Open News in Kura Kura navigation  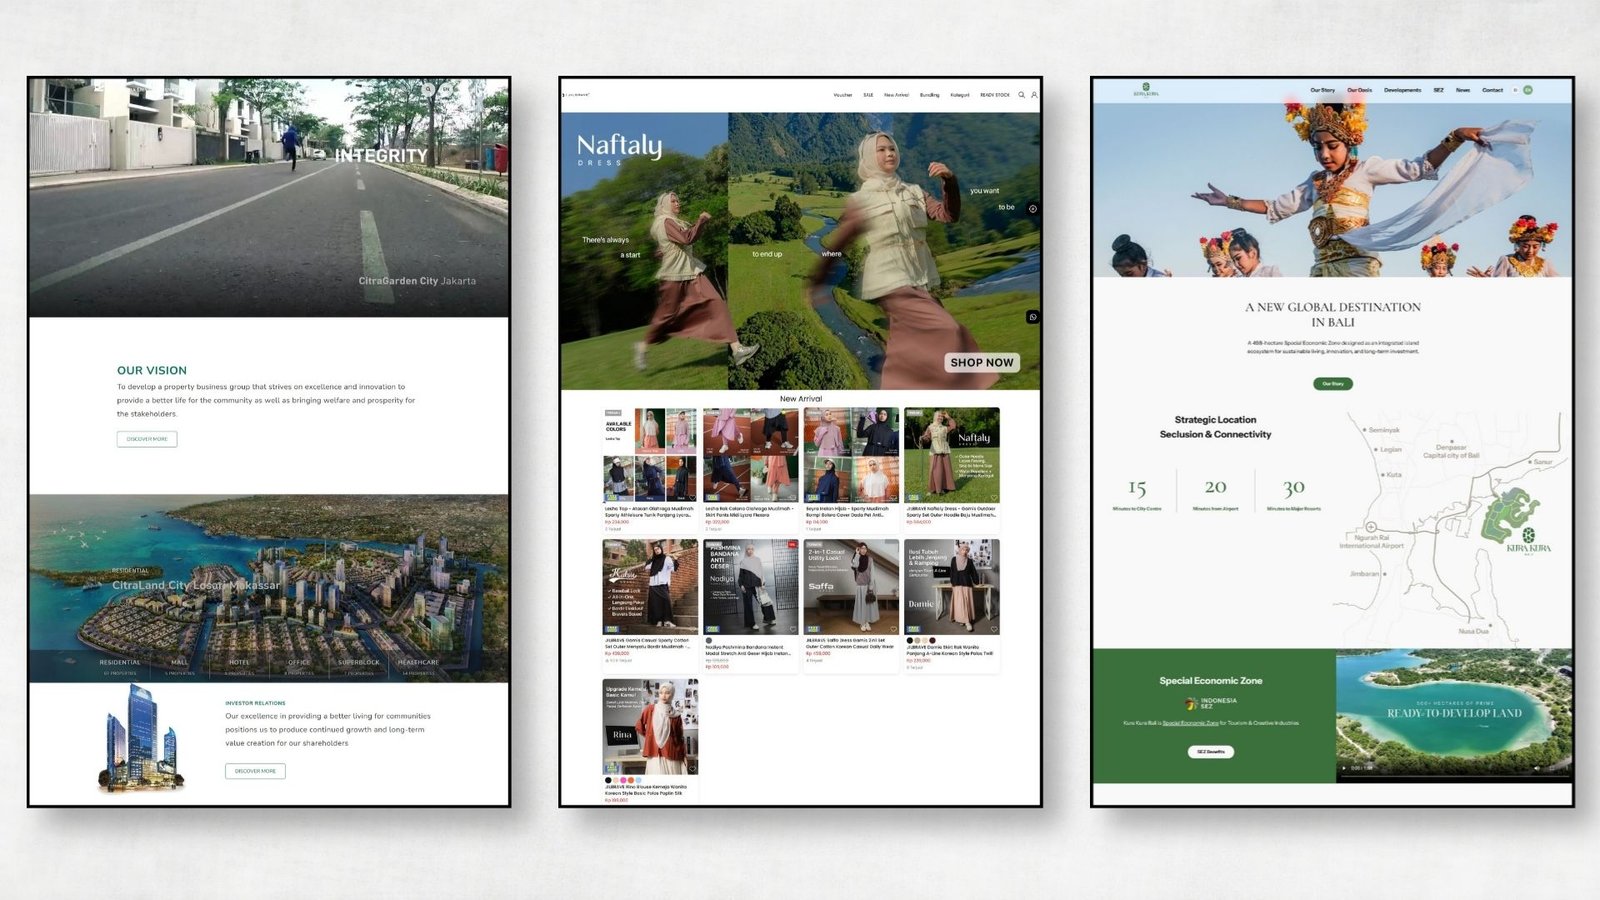coord(1463,90)
